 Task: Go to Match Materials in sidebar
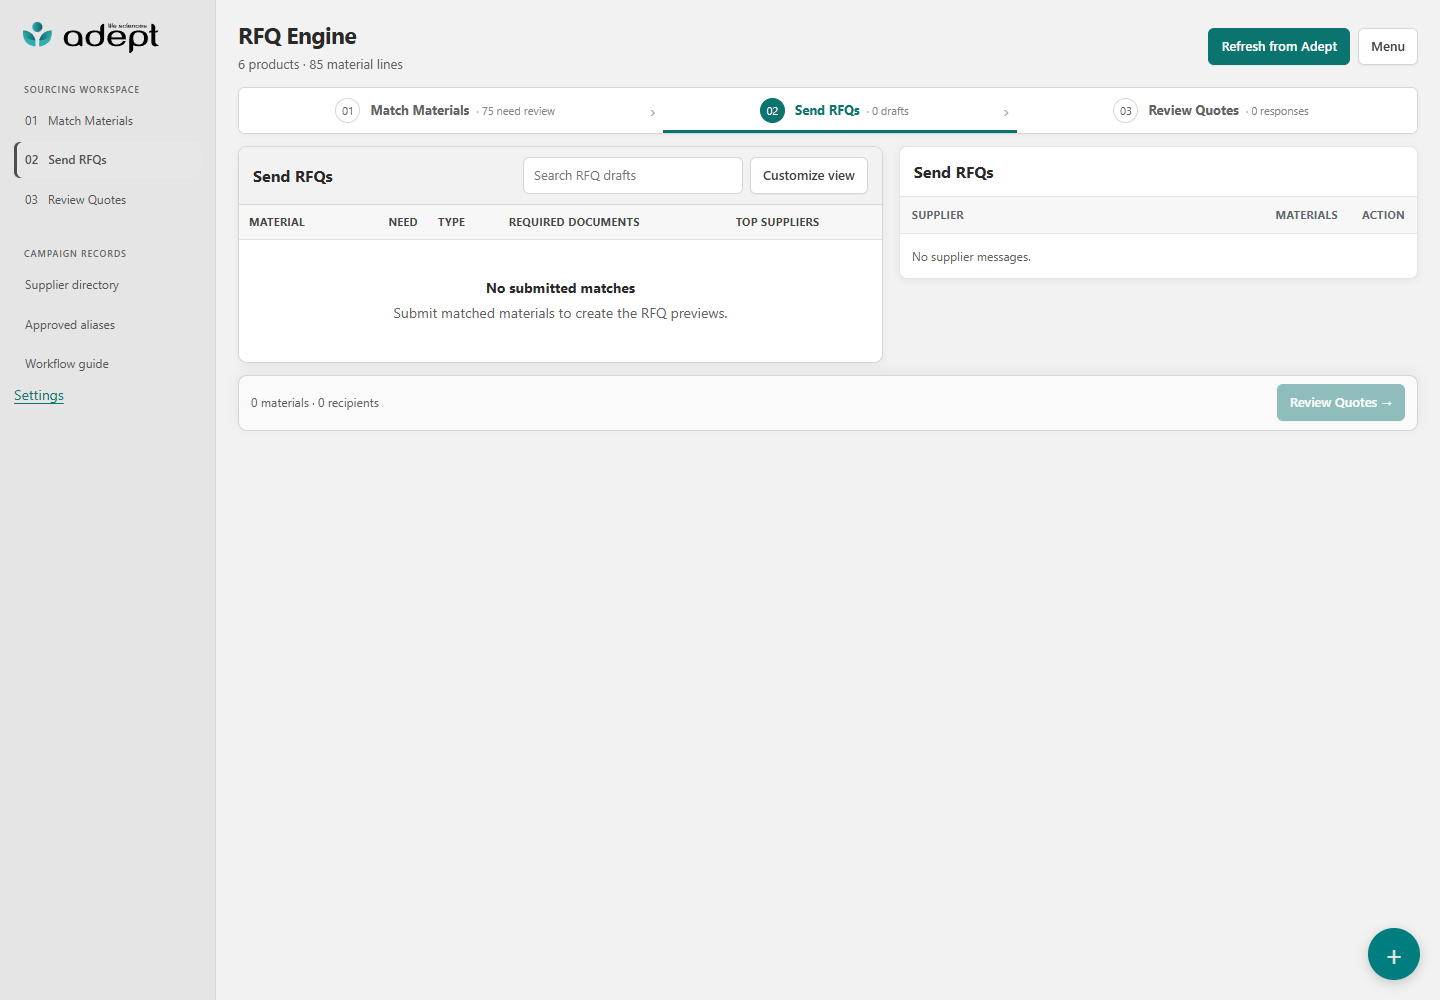107,121
